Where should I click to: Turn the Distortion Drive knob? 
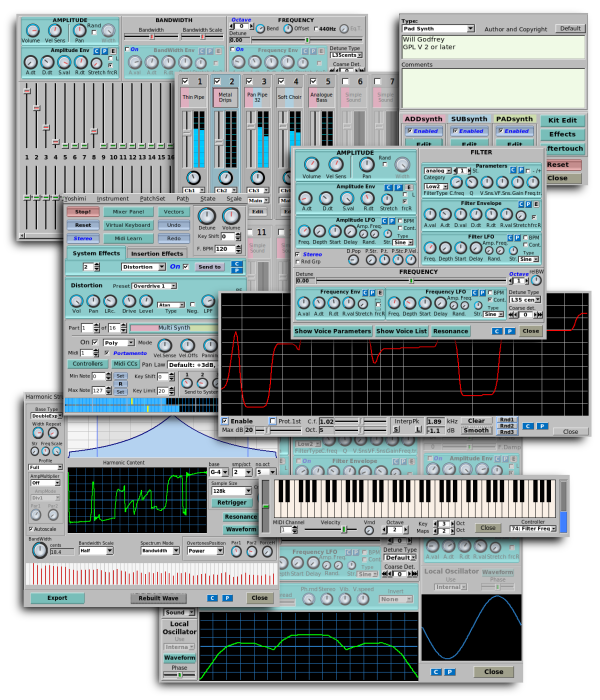[x=129, y=301]
